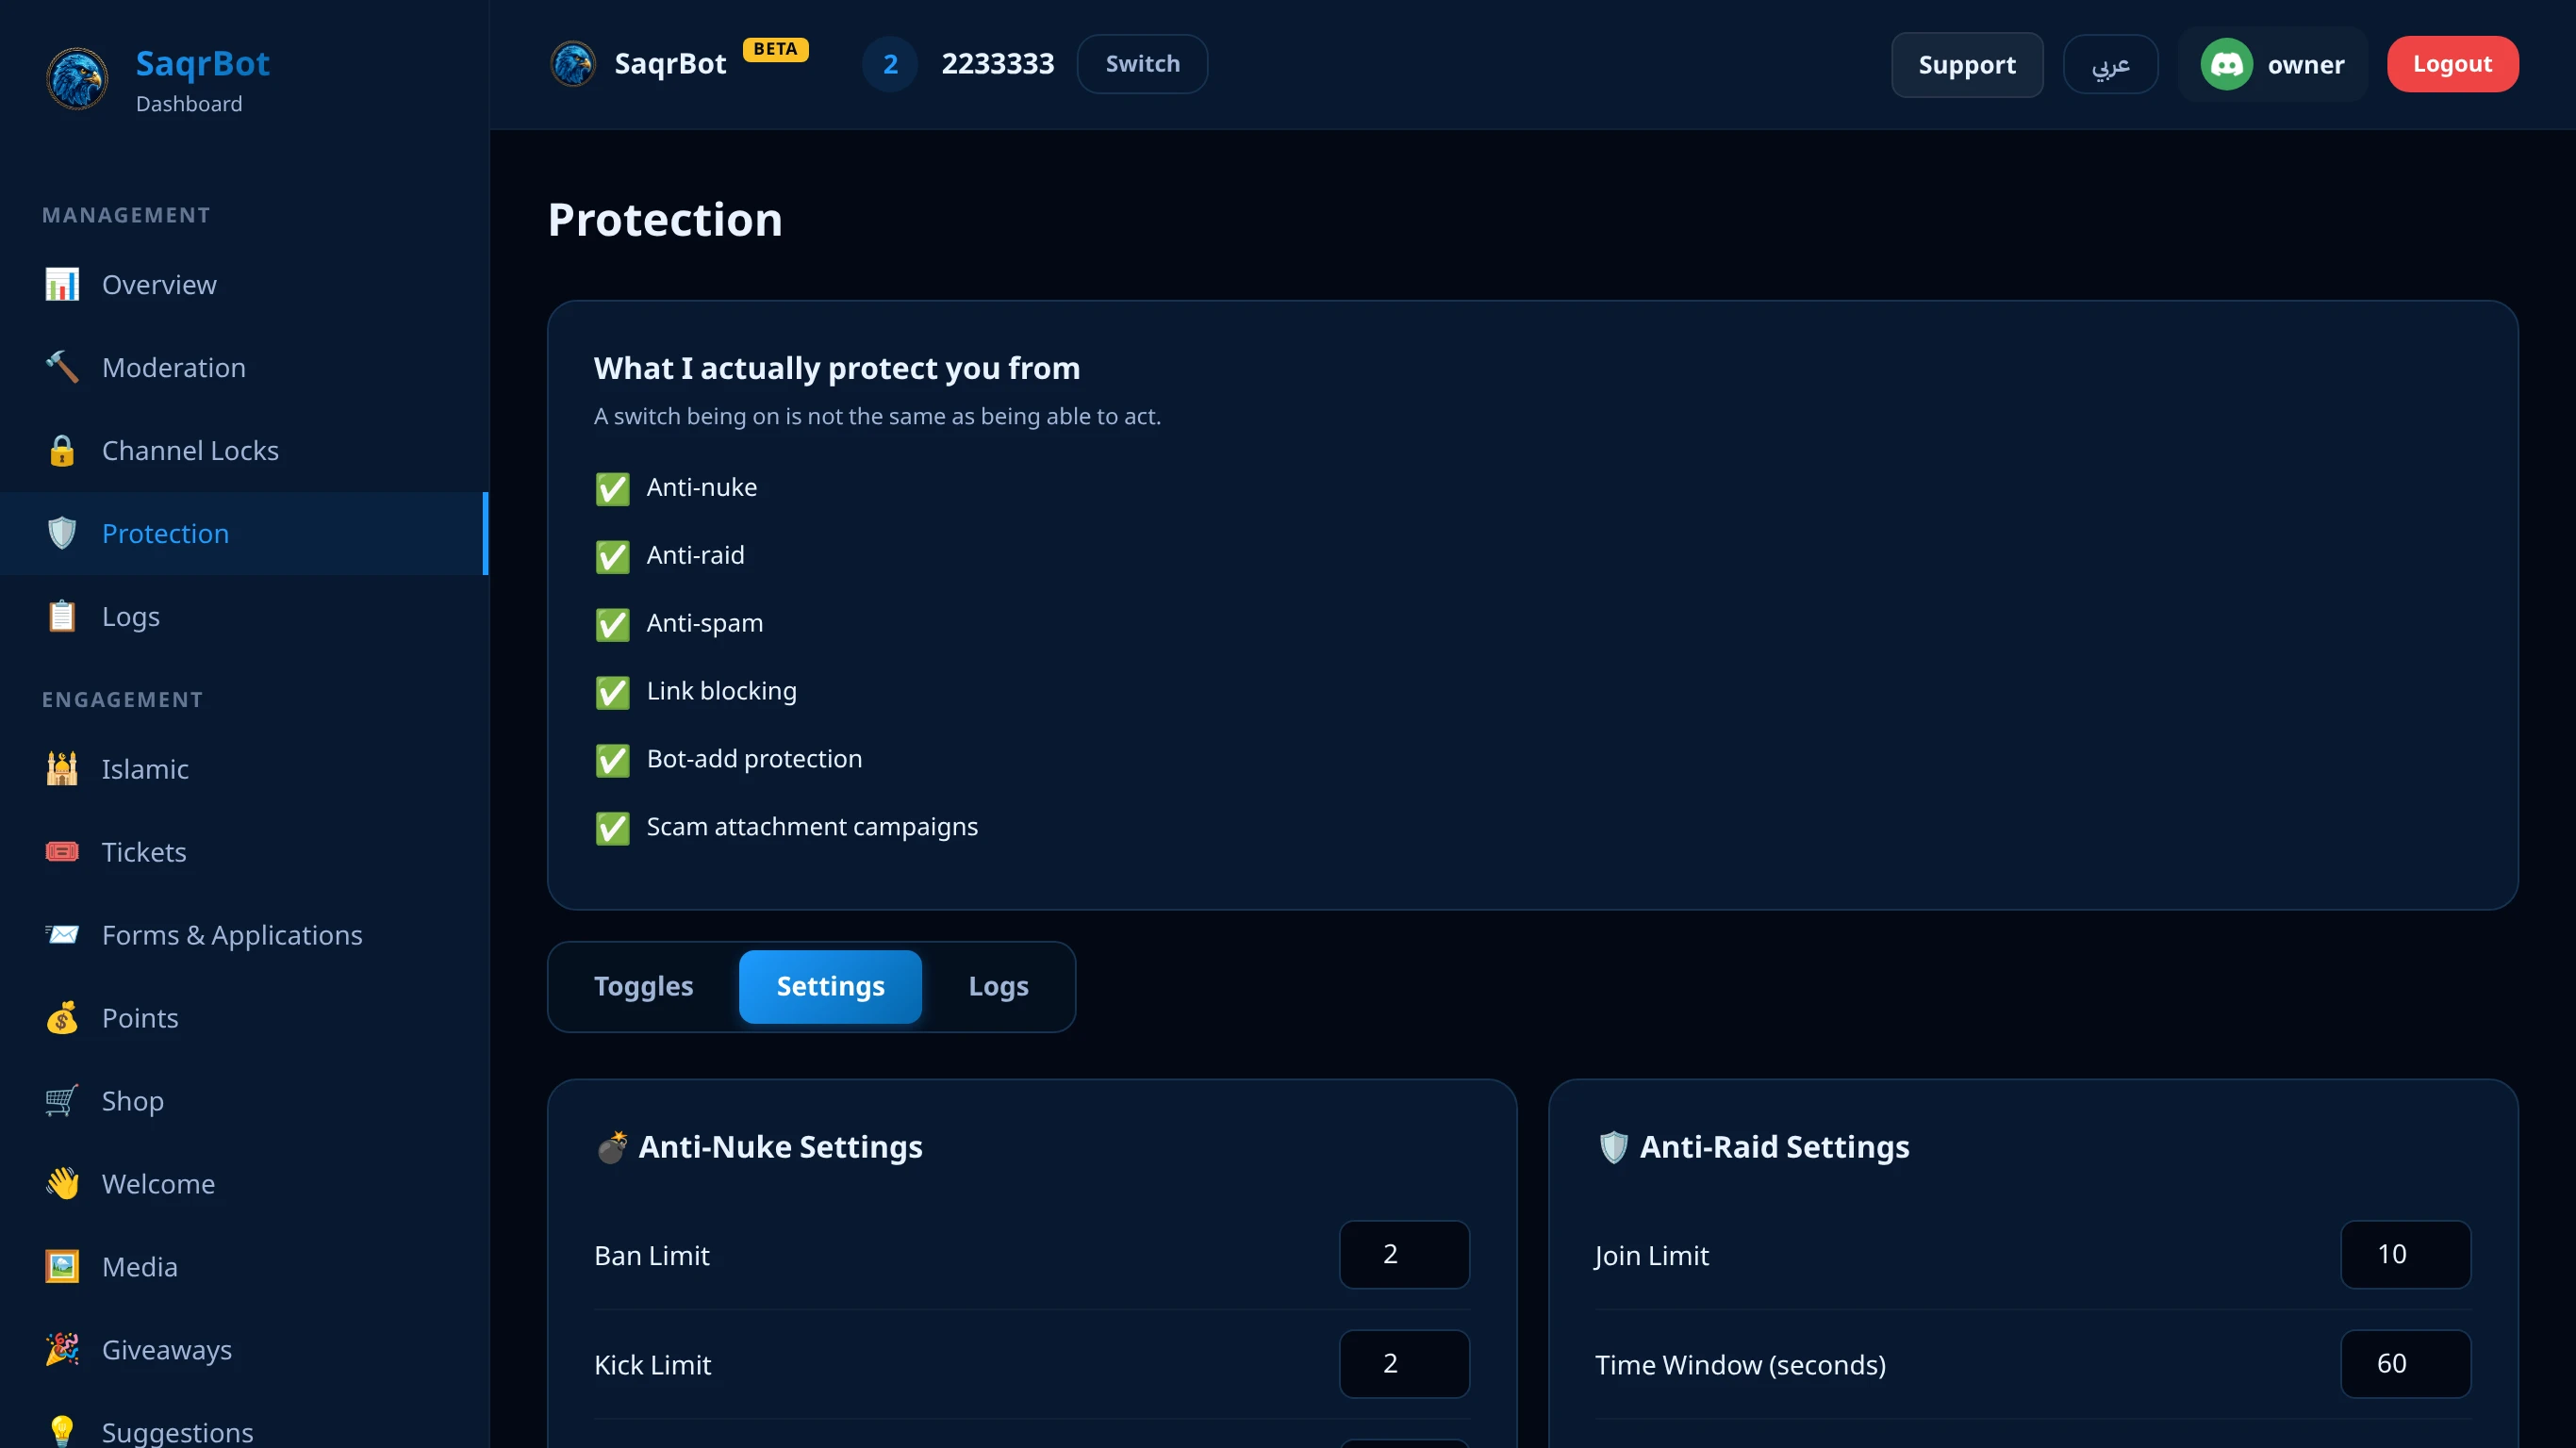The width and height of the screenshot is (2576, 1448).
Task: Click the server name 2233333
Action: (x=997, y=64)
